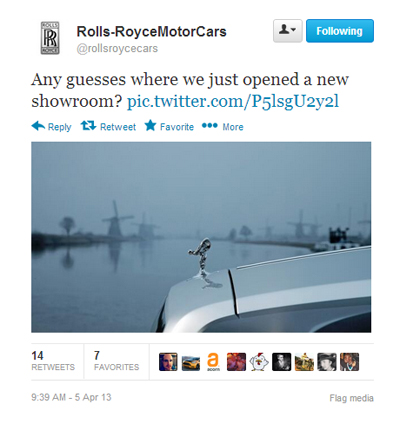Click the Flag media link
The height and width of the screenshot is (424, 400).
[351, 398]
